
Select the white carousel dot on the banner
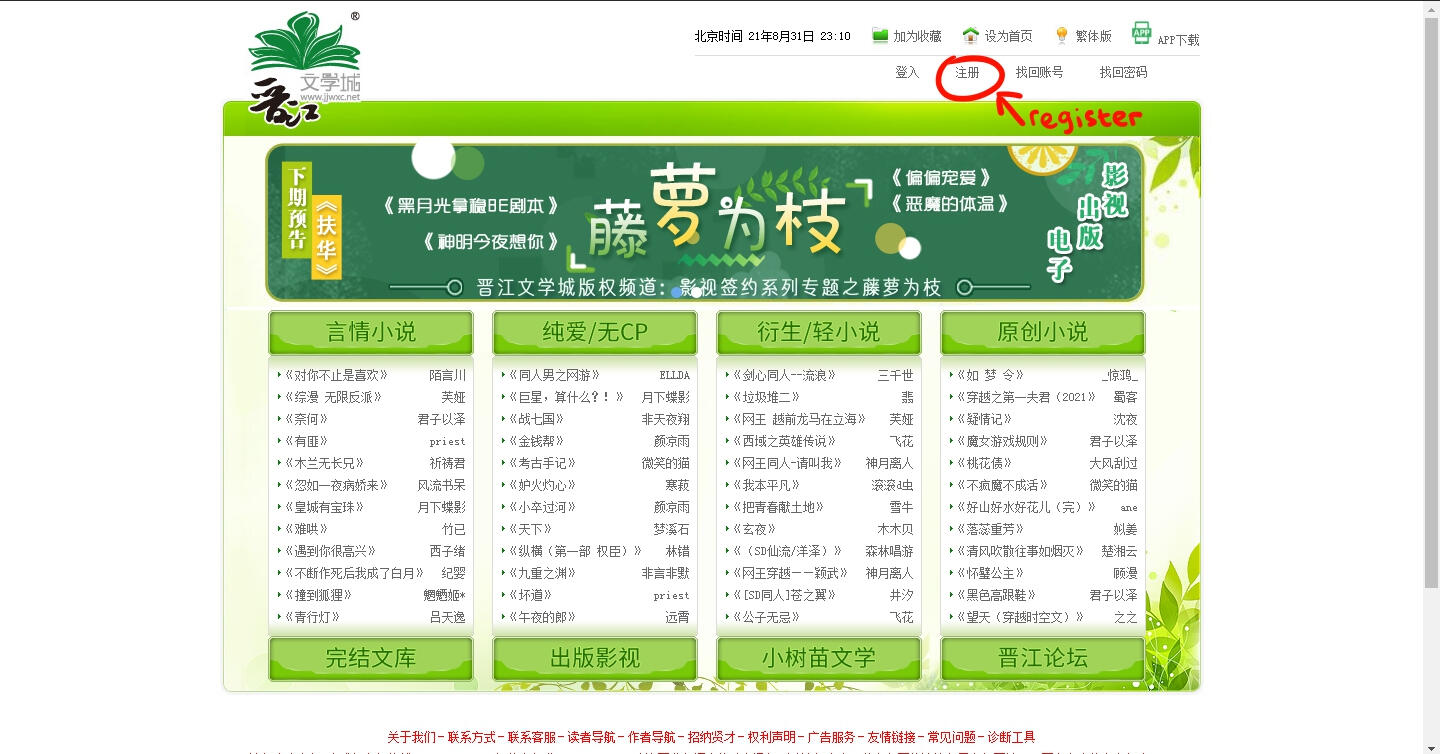pos(697,292)
